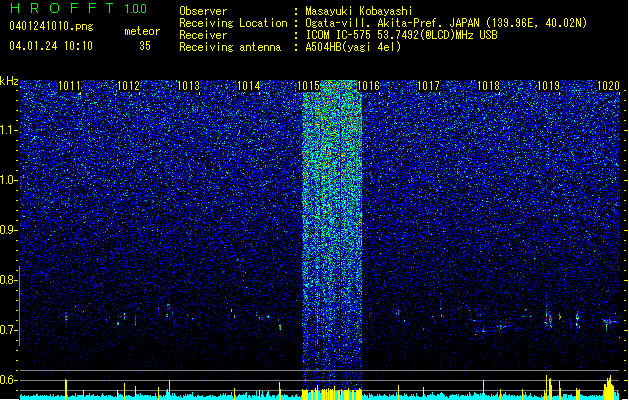Click time marker 1013

click(189, 86)
